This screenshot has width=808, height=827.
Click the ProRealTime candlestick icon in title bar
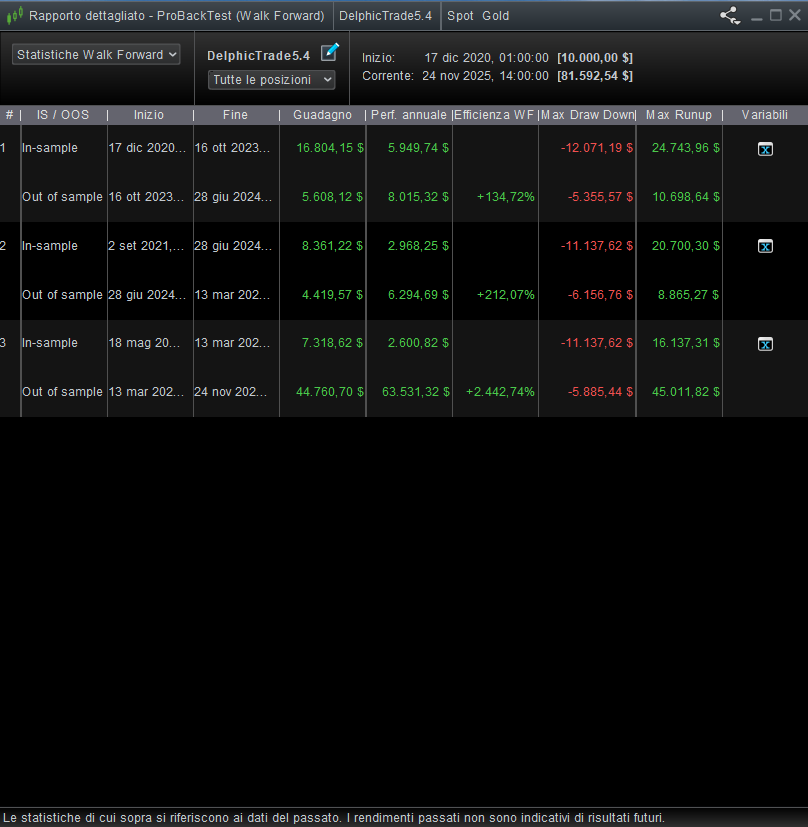[x=14, y=15]
